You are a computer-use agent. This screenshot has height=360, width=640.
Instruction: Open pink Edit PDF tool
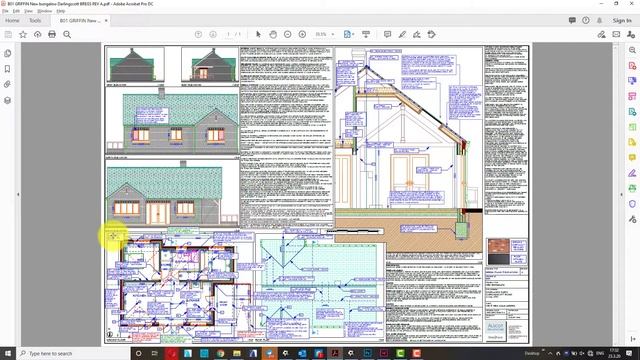point(632,96)
